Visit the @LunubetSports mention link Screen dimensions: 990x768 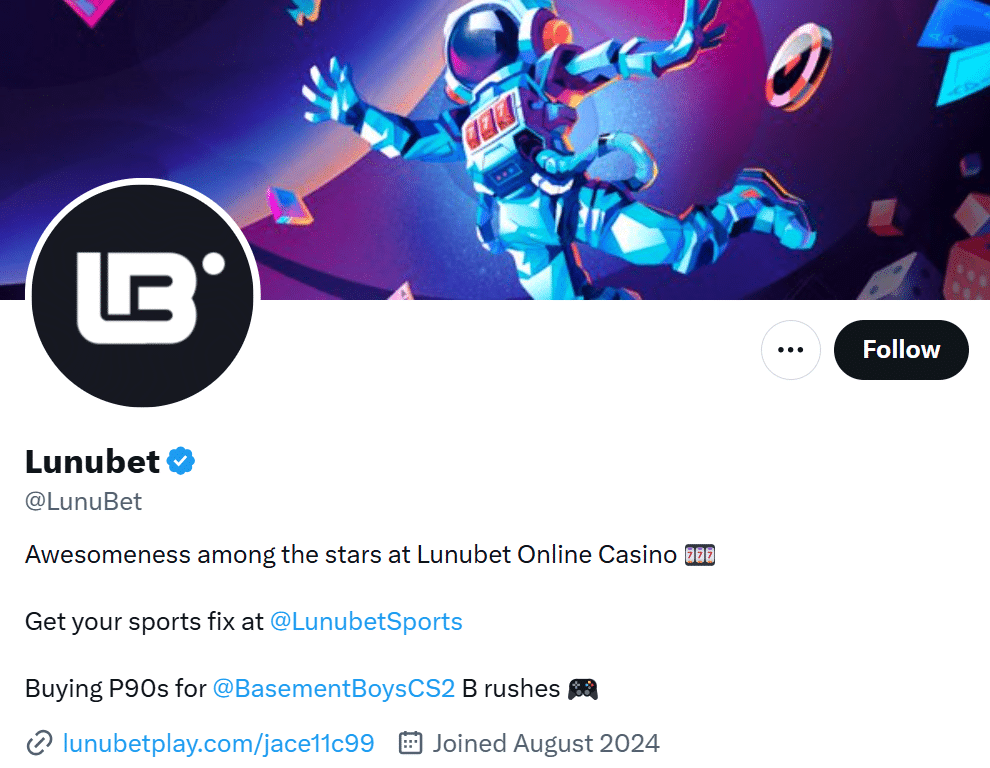366,621
